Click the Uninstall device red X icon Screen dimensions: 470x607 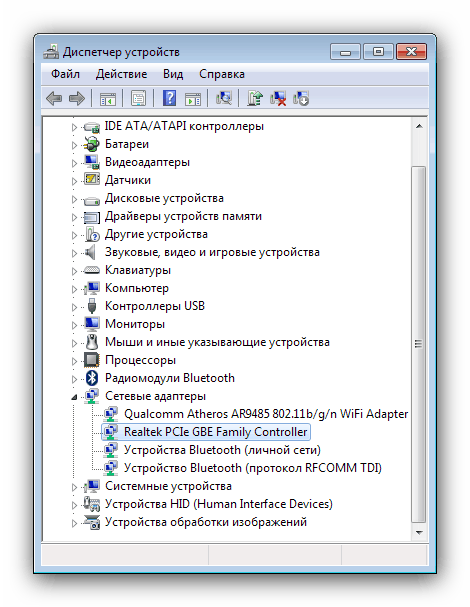[x=278, y=99]
